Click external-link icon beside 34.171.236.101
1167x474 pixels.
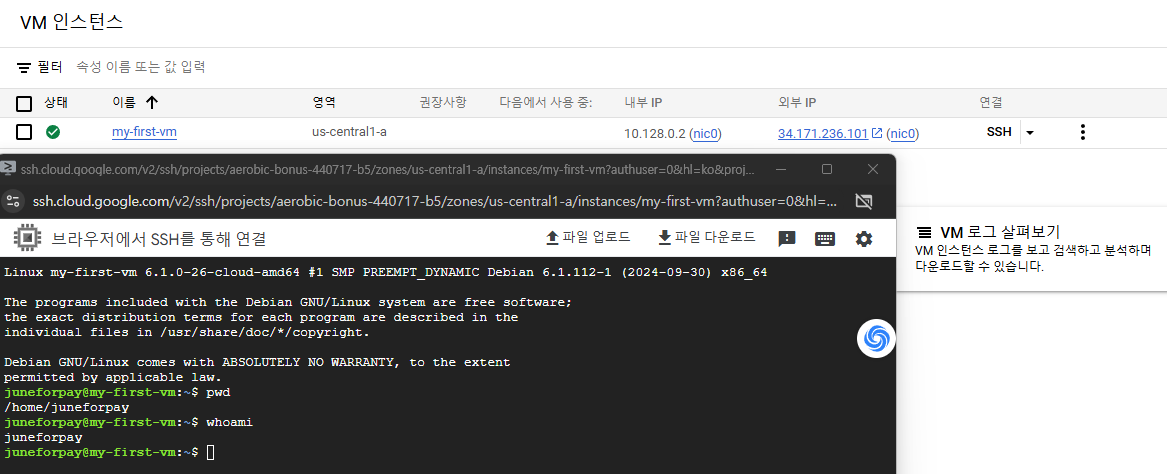click(877, 133)
